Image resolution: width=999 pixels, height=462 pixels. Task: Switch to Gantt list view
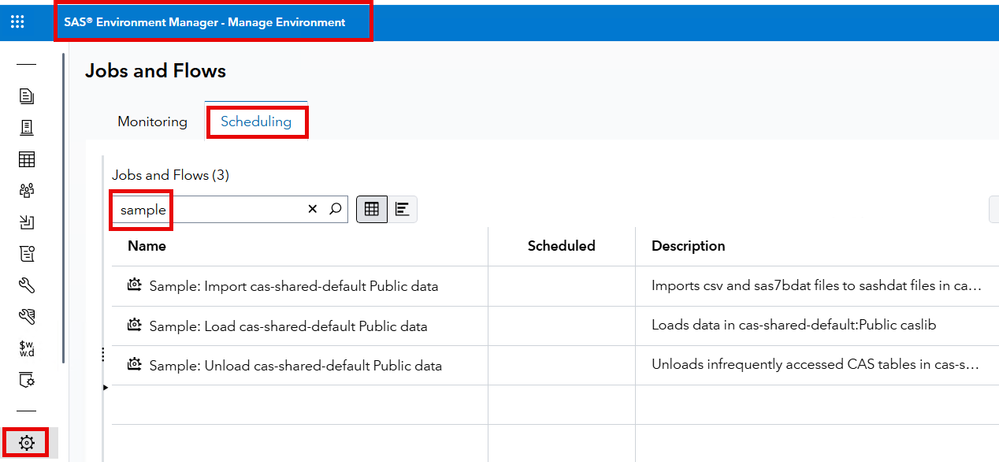[x=402, y=209]
